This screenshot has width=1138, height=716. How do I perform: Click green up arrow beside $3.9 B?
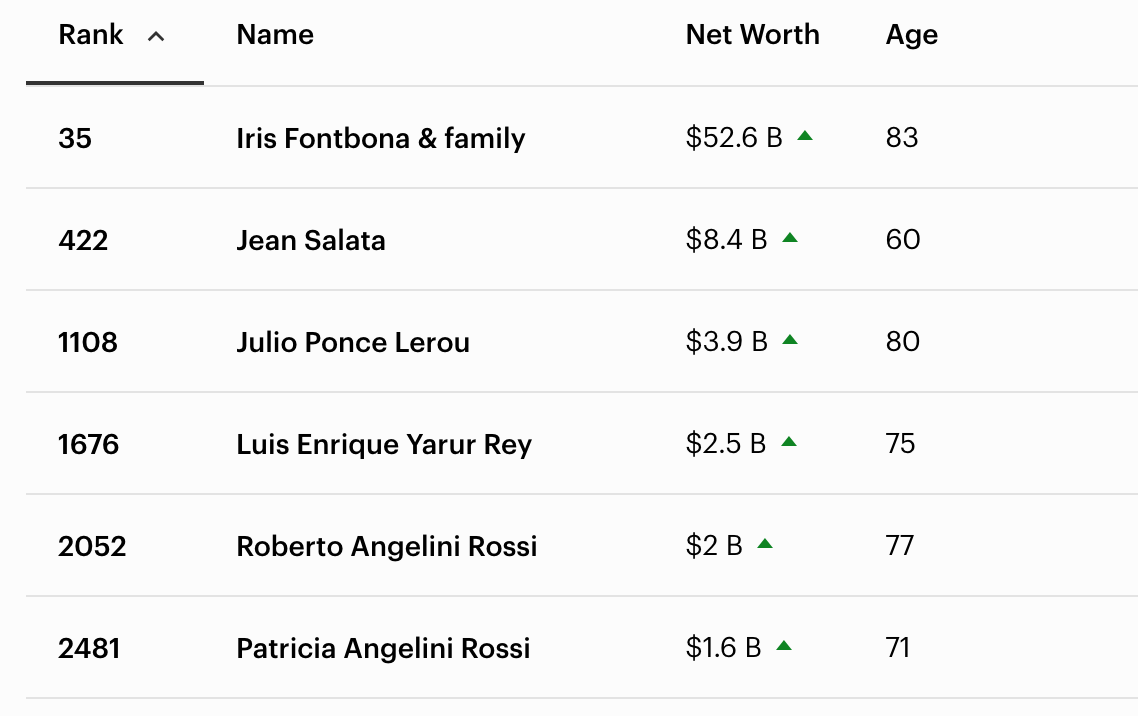(790, 340)
